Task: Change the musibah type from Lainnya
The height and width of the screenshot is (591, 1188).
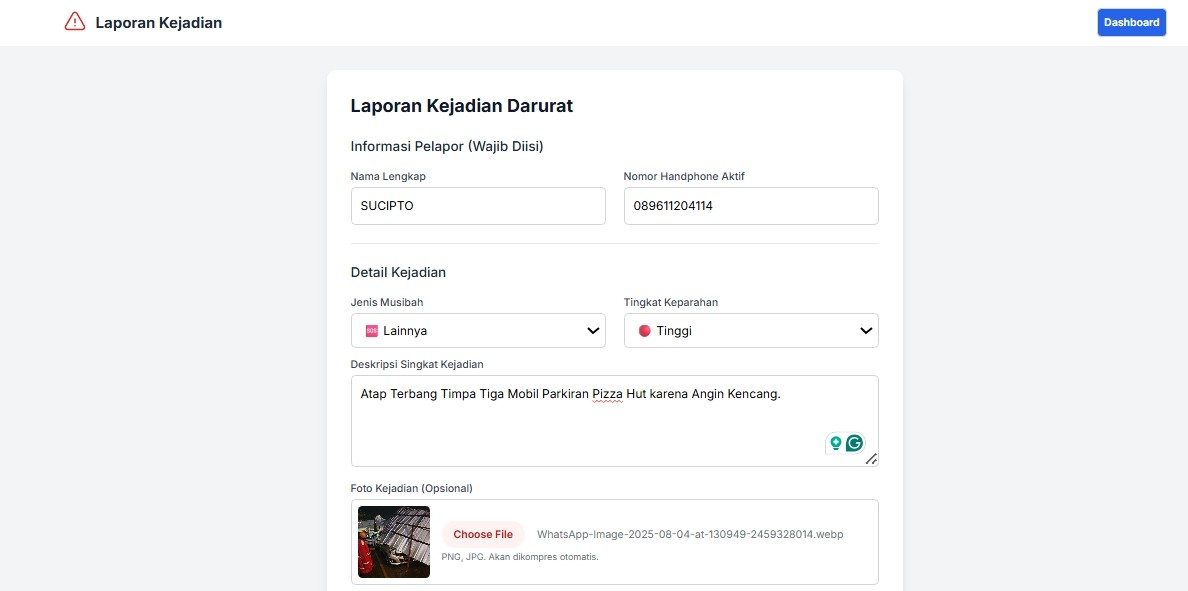Action: 478,330
